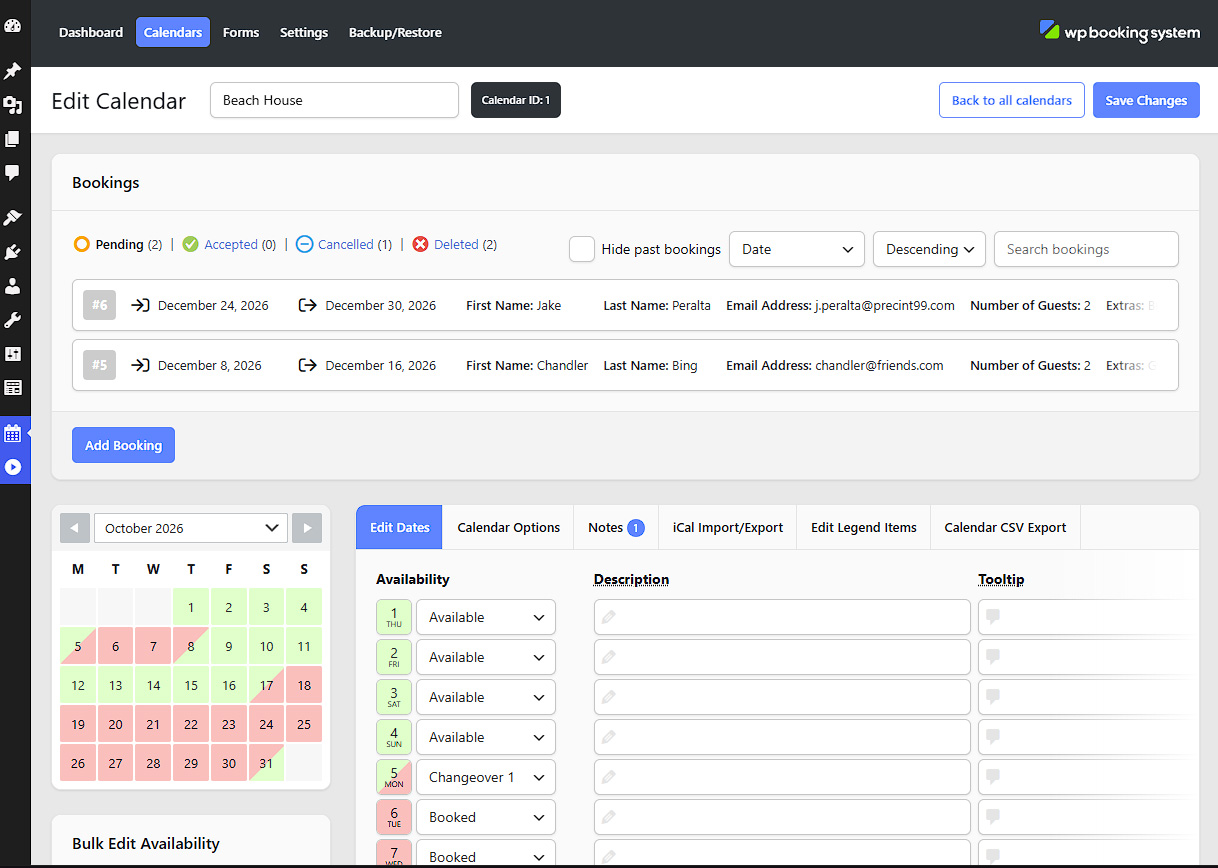The height and width of the screenshot is (868, 1218).
Task: Open Appearance paintbrush icon
Action: point(12,218)
